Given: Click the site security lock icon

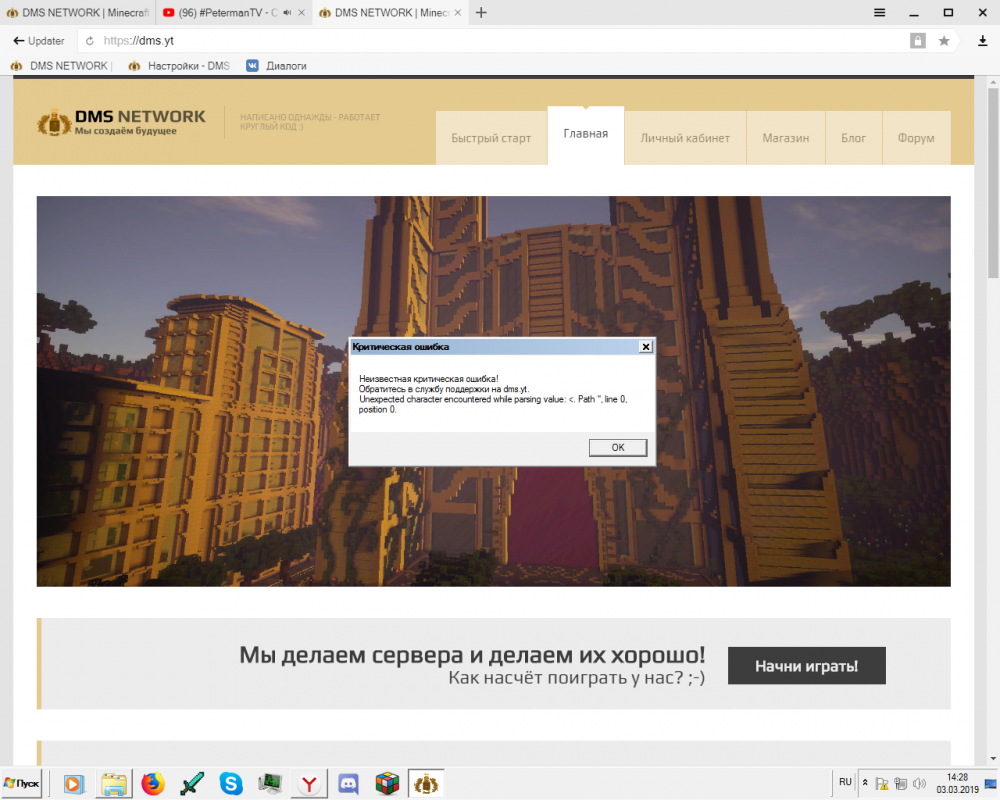Looking at the screenshot, I should click(x=917, y=41).
